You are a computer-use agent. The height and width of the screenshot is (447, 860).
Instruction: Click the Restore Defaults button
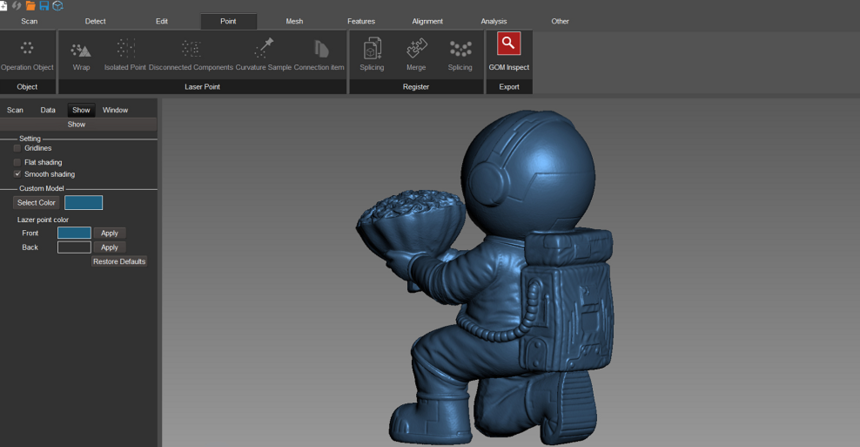pos(119,262)
